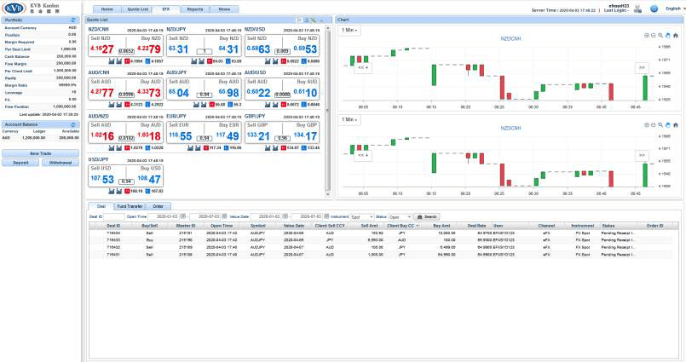Click the Deal ID column header
This screenshot has height=362, width=686.
[x=113, y=226]
